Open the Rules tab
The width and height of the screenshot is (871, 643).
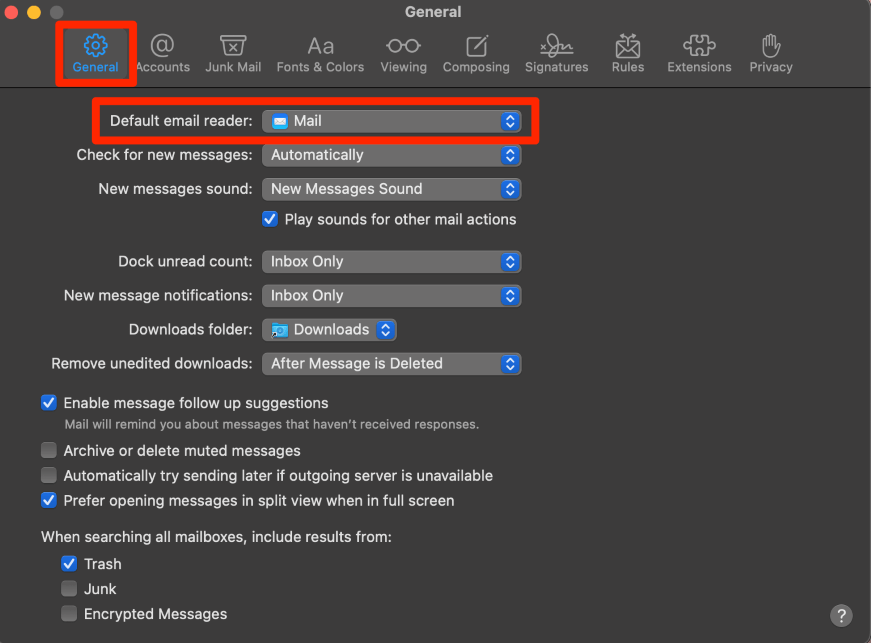pyautogui.click(x=628, y=54)
